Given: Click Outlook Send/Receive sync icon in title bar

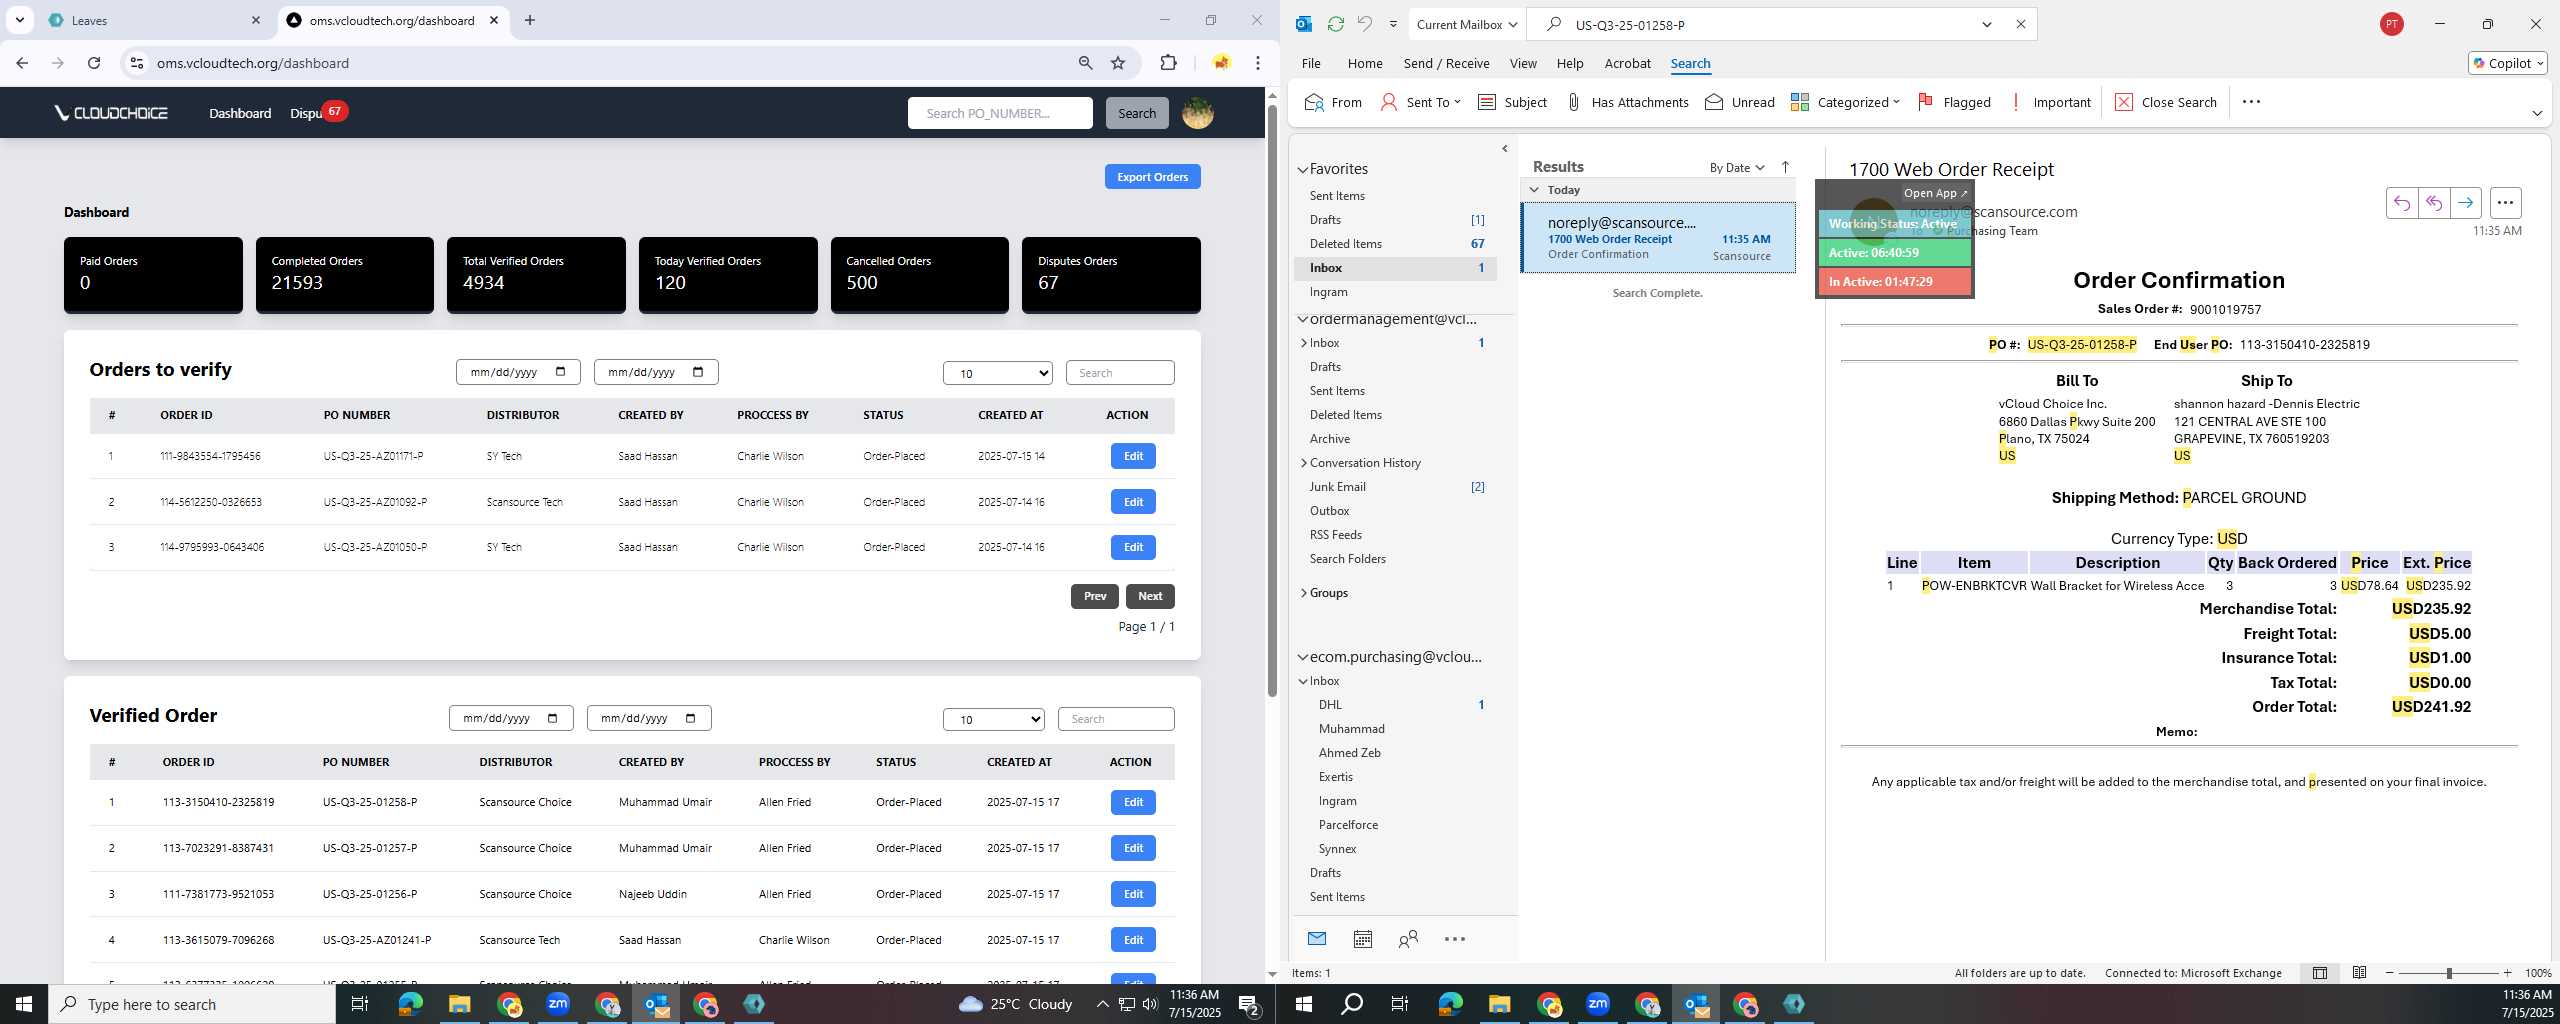Looking at the screenshot, I should 1335,24.
